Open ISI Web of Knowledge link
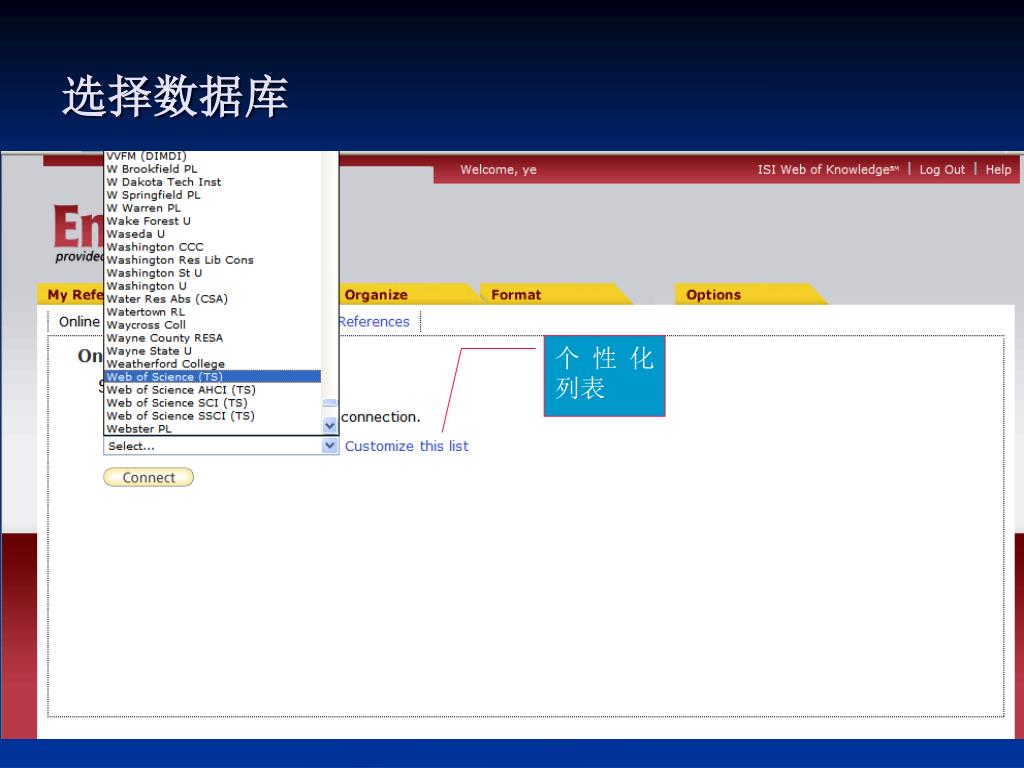Image resolution: width=1024 pixels, height=768 pixels. click(x=827, y=170)
